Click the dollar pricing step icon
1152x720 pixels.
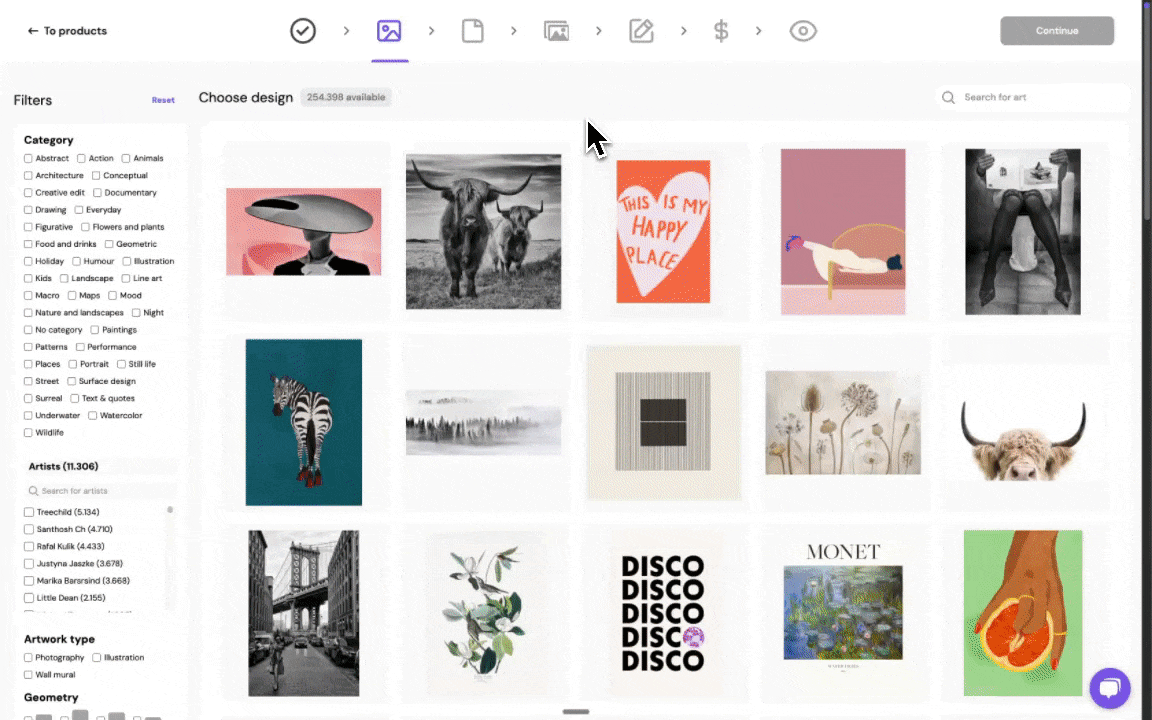point(721,31)
